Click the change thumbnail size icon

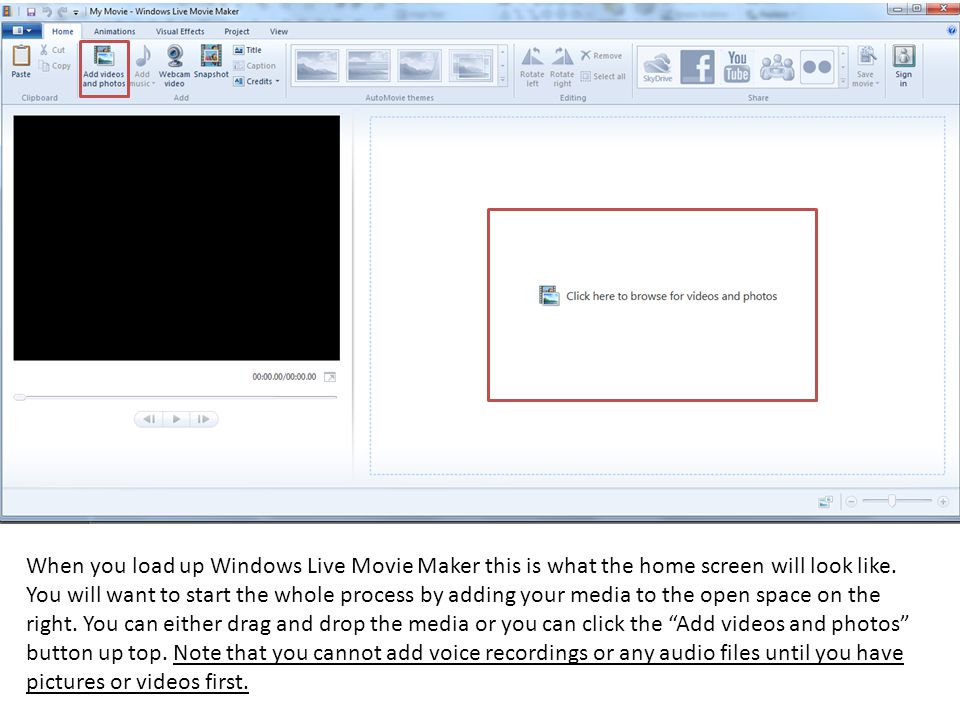click(825, 502)
